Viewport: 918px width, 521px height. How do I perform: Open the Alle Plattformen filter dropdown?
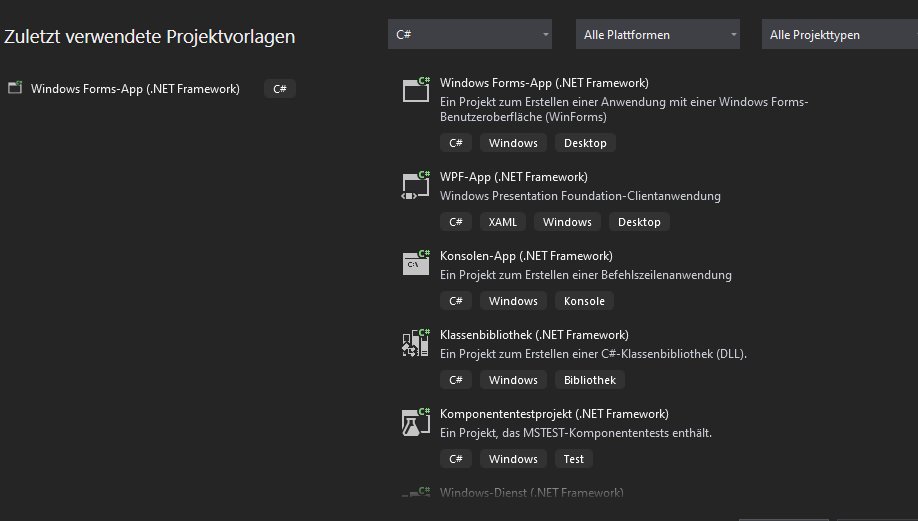657,35
